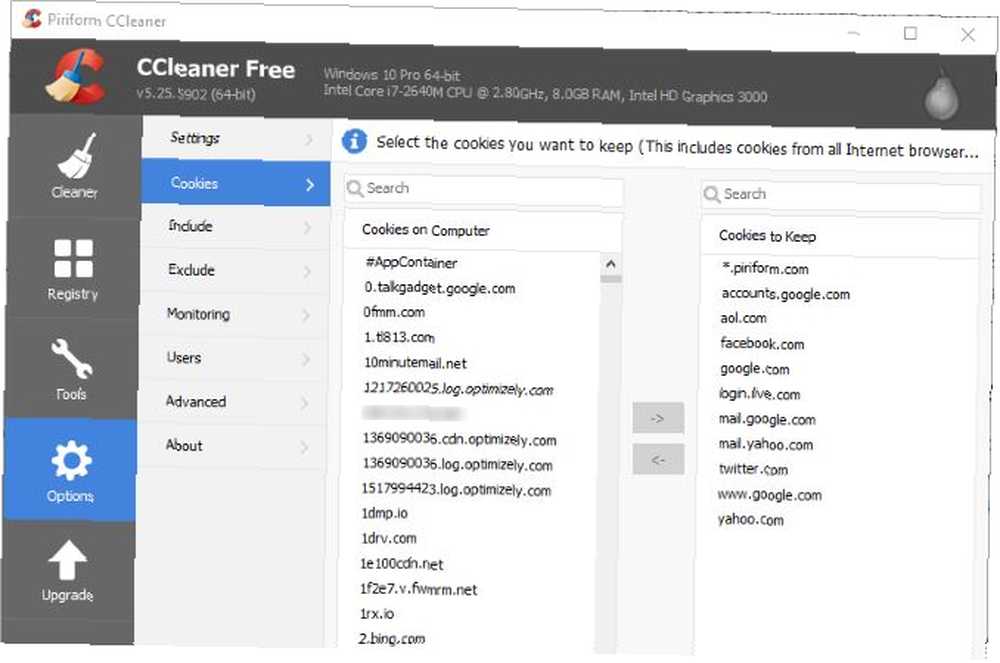
Task: Select www.google.com in keep list
Action: pyautogui.click(x=769, y=495)
